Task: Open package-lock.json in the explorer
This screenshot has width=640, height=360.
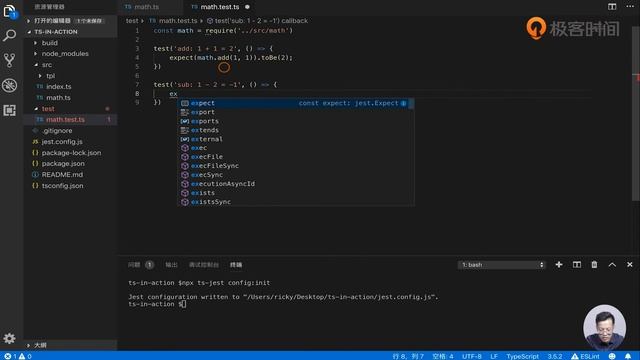Action: [71, 153]
